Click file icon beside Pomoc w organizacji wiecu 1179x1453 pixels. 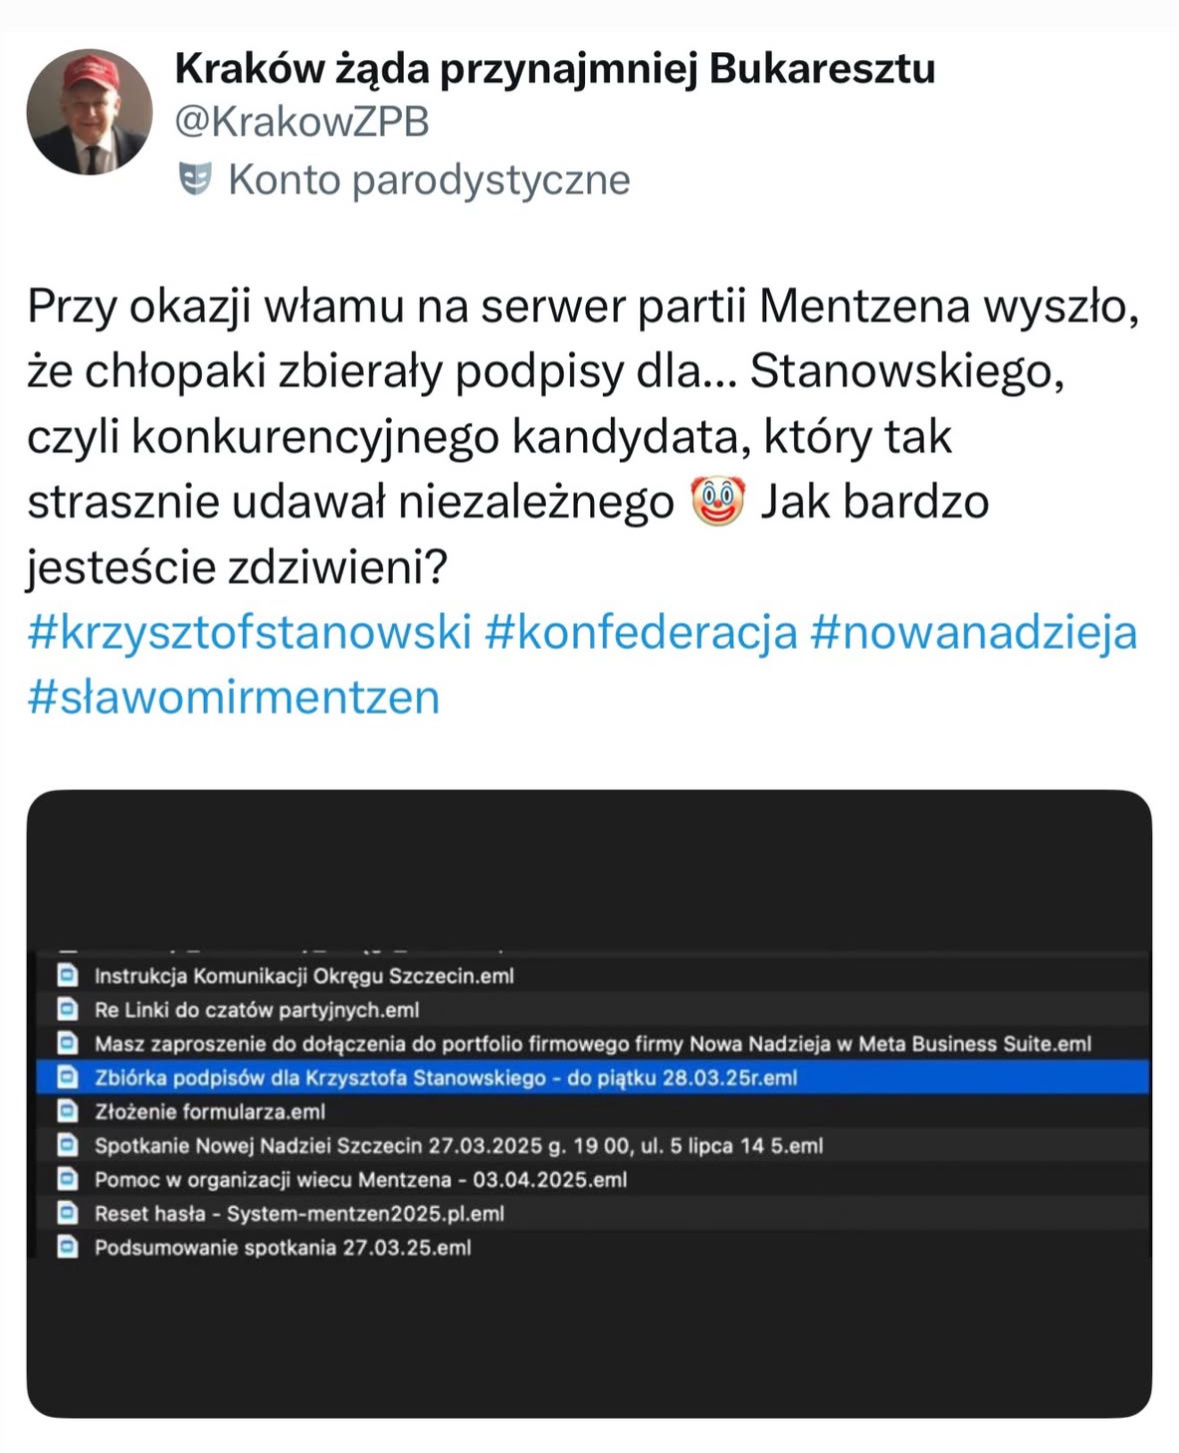pyautogui.click(x=67, y=1180)
